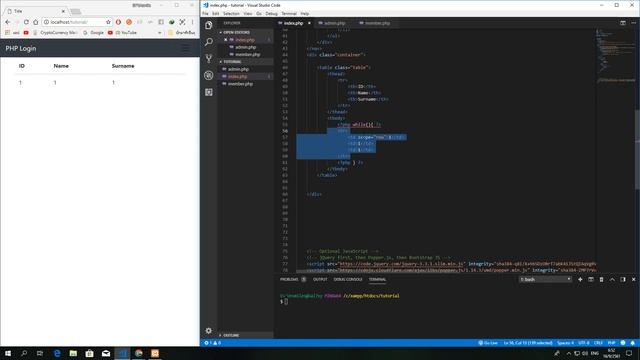Click the Chrome back arrow
Viewport: 640px width, 360px height.
point(8,22)
